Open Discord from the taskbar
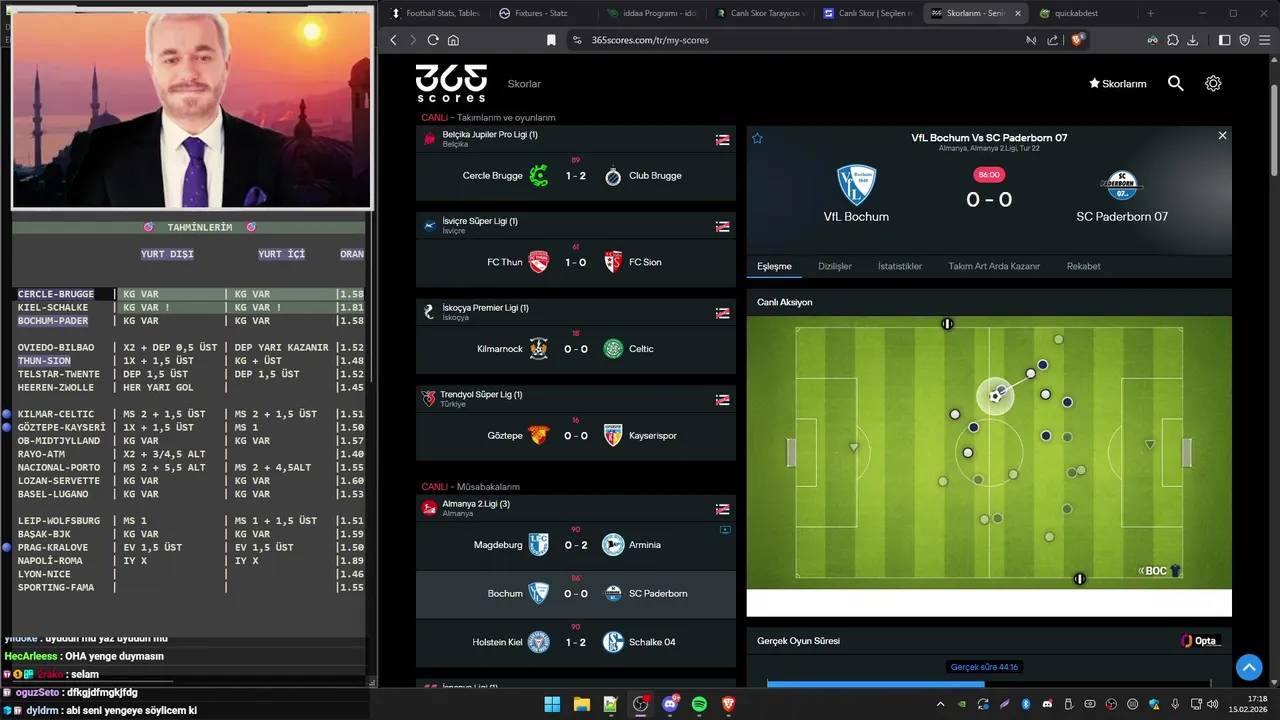1280x720 pixels. (669, 705)
